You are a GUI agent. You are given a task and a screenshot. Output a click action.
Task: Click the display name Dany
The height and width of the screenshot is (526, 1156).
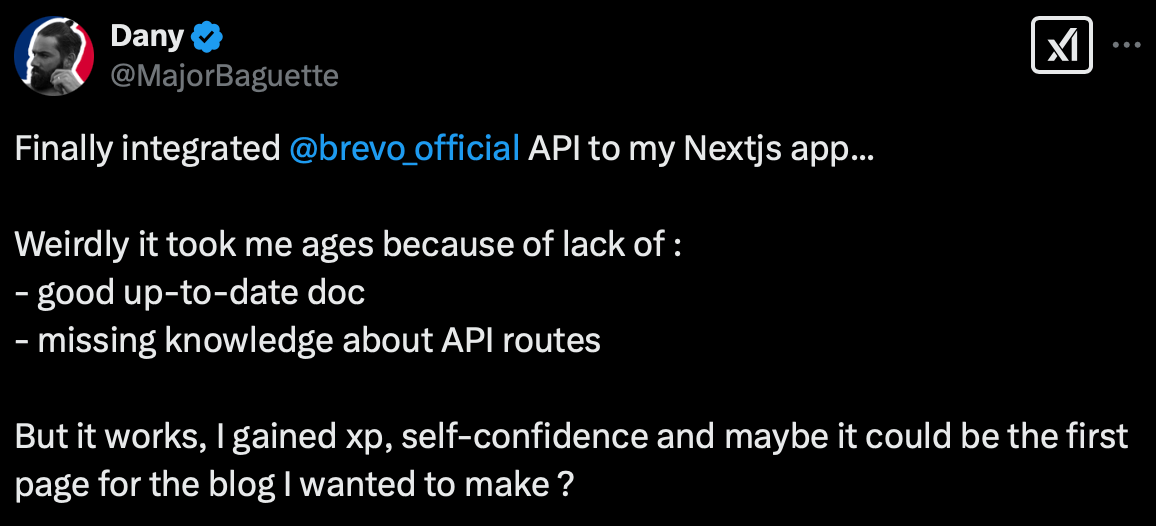pos(146,38)
